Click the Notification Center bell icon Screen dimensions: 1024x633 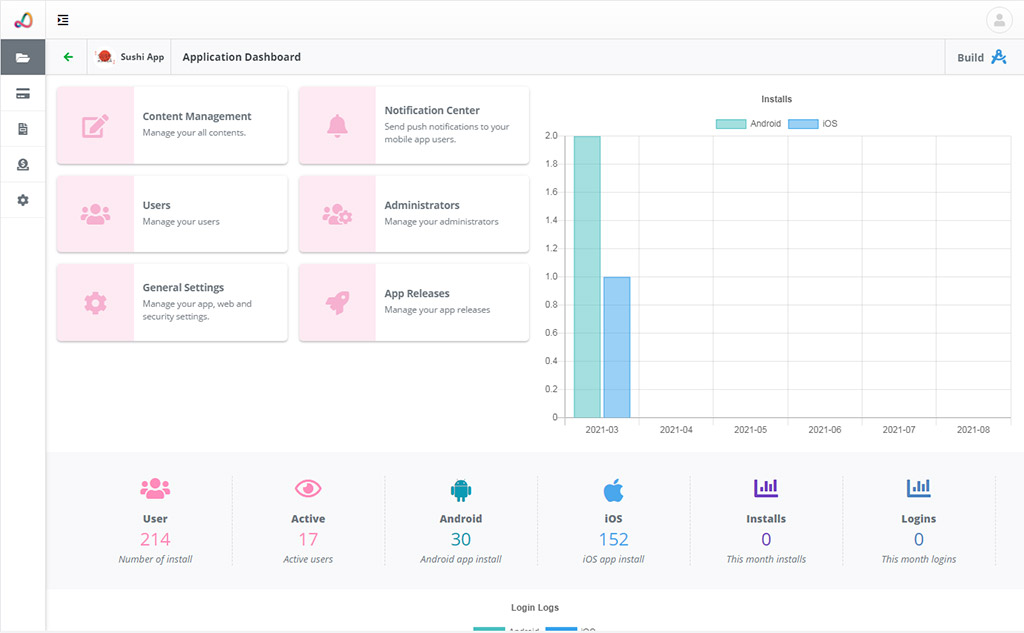point(337,125)
